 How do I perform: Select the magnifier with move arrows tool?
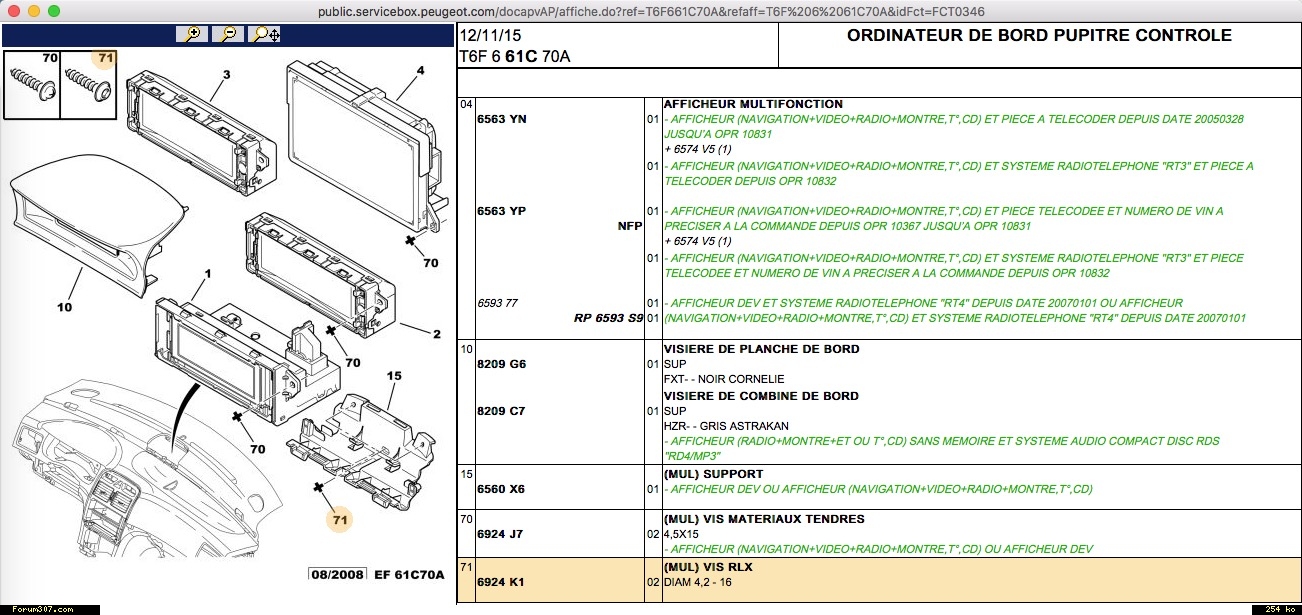[267, 34]
